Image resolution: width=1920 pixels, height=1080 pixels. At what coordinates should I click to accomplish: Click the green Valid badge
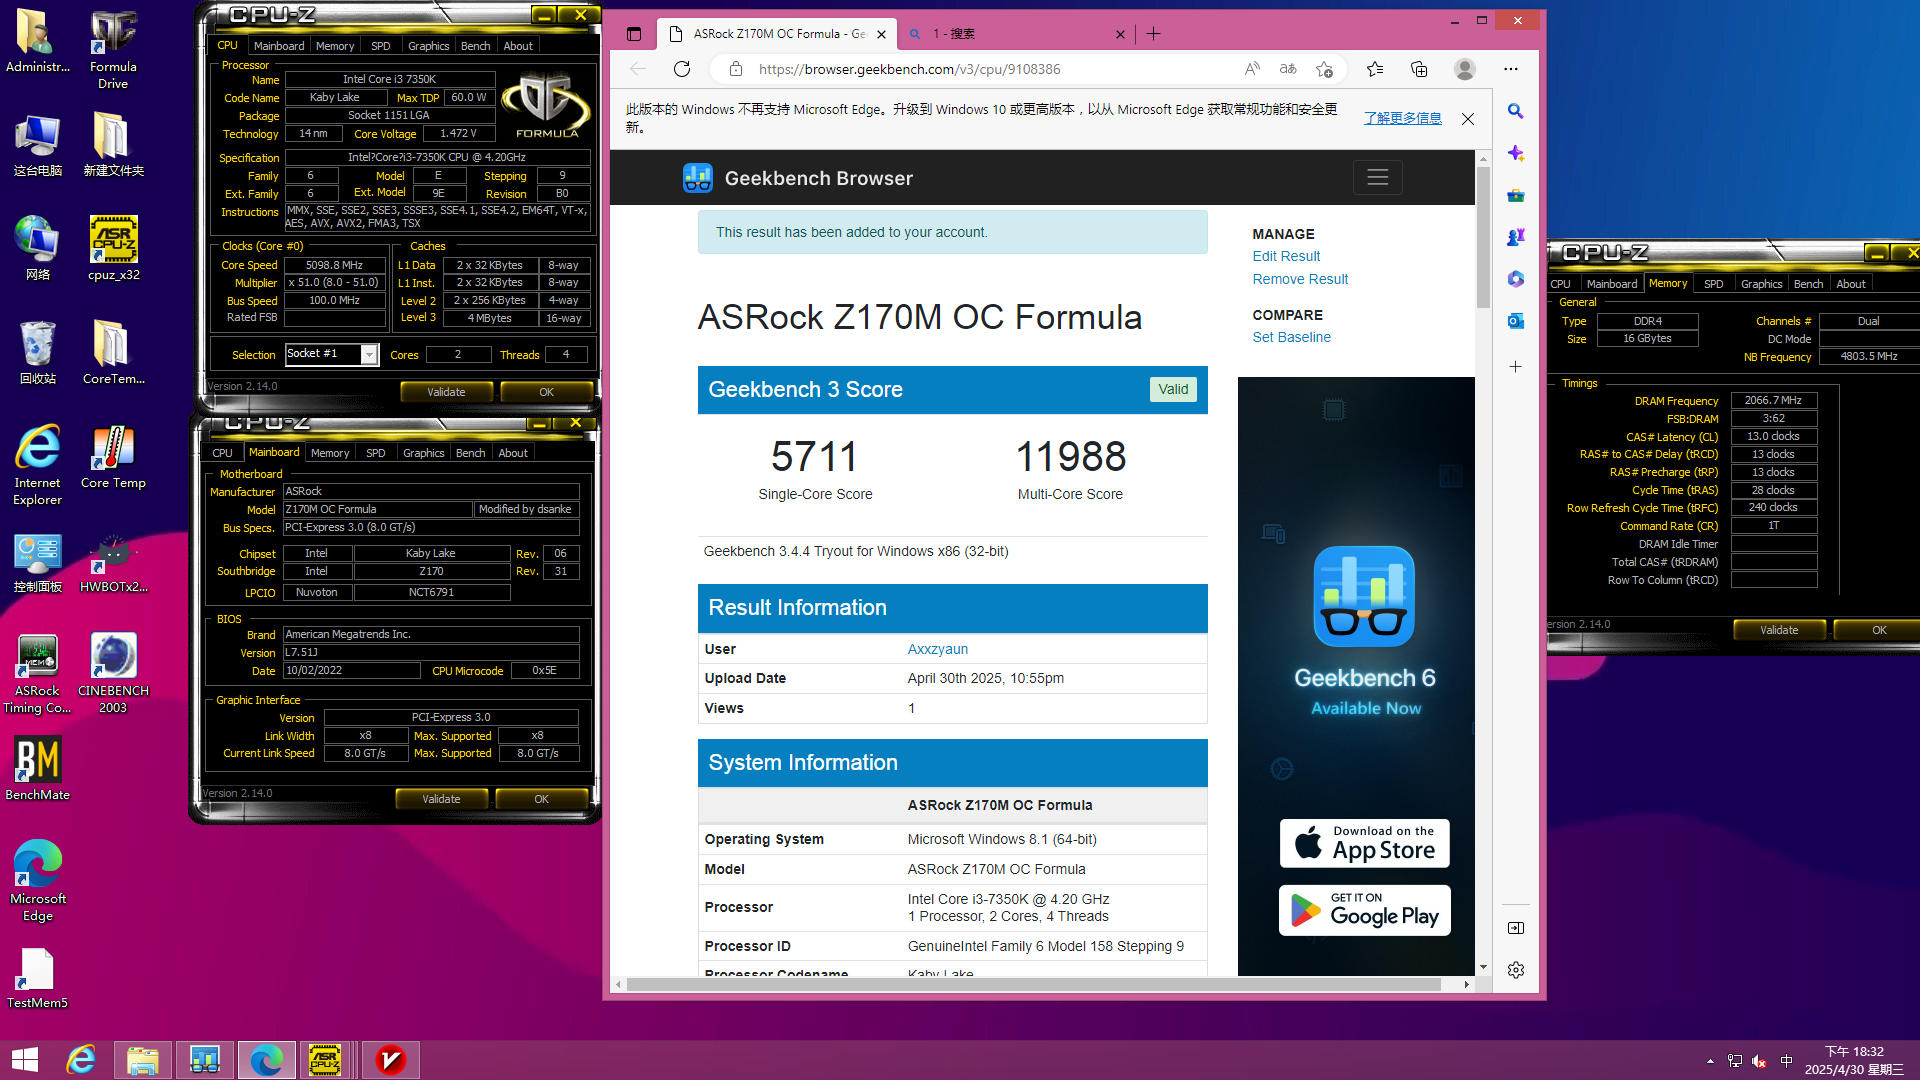[x=1173, y=389]
